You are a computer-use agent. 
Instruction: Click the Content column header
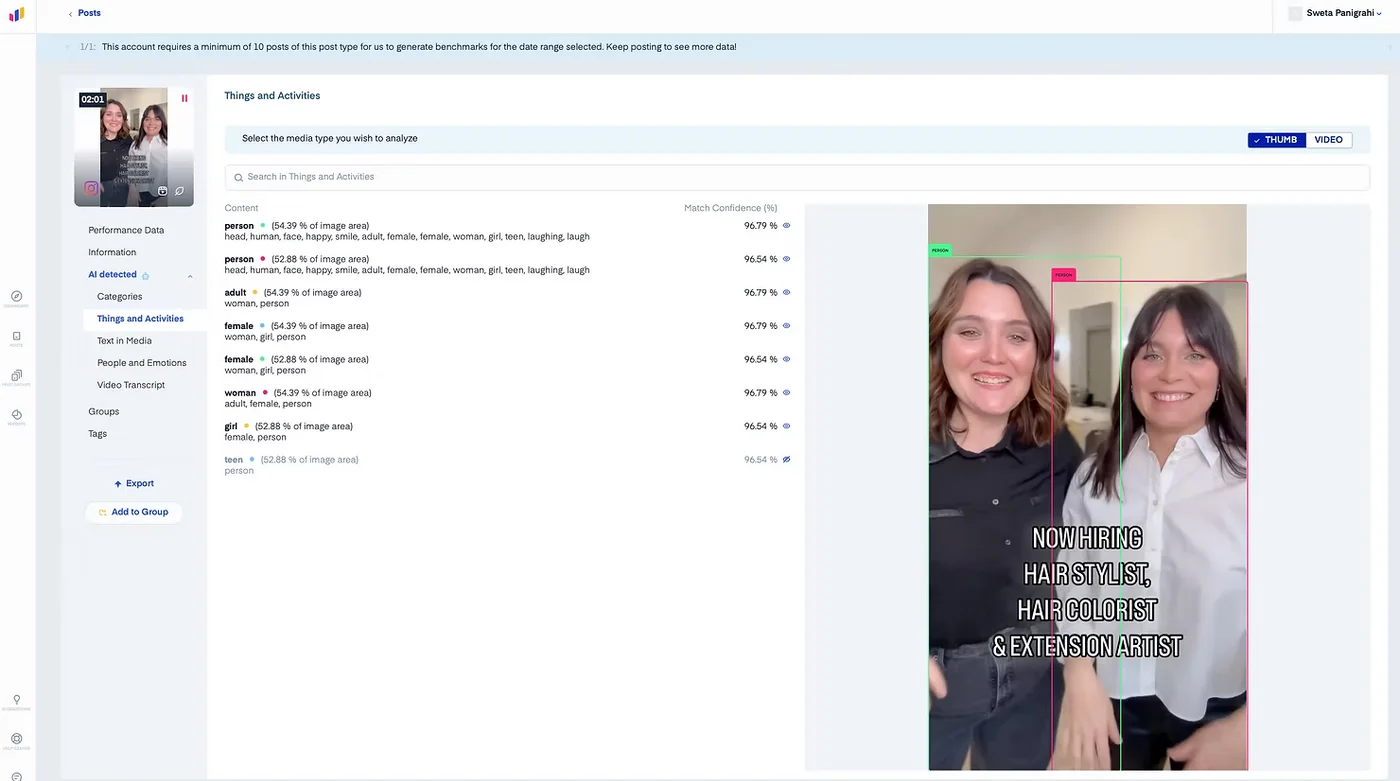(241, 208)
